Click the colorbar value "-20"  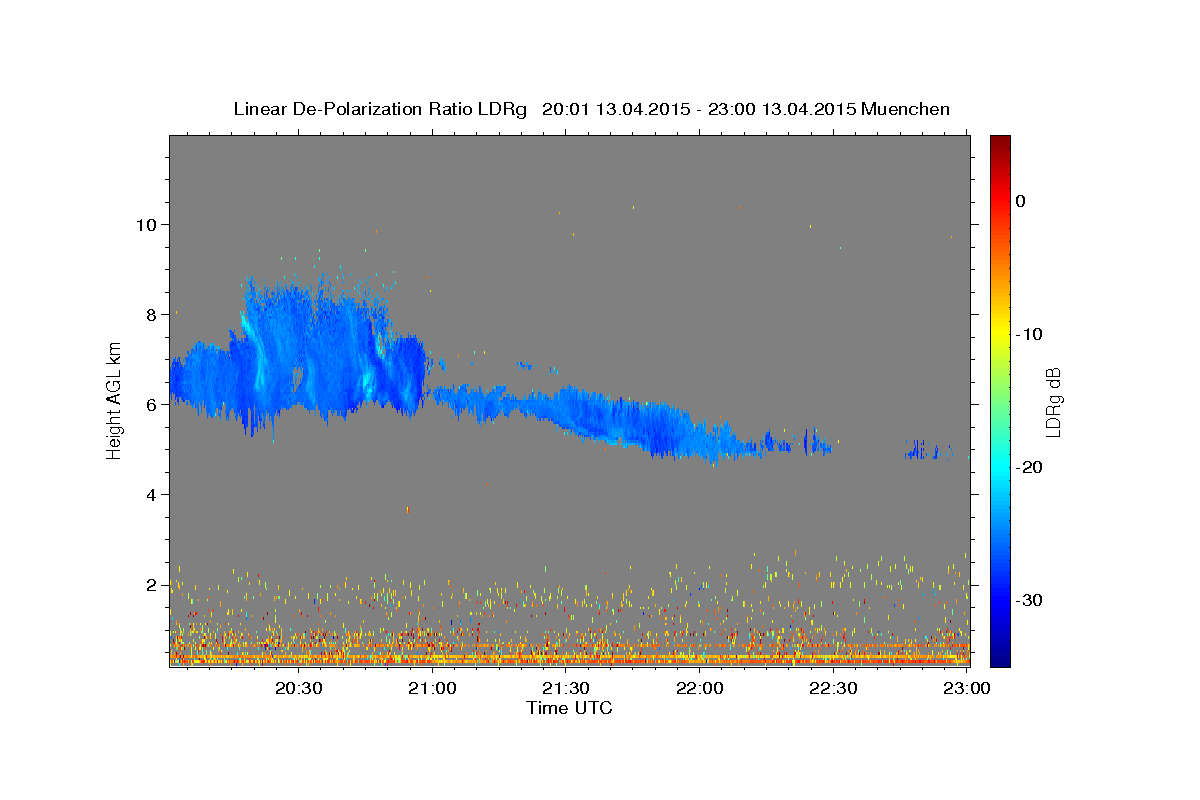[1030, 467]
